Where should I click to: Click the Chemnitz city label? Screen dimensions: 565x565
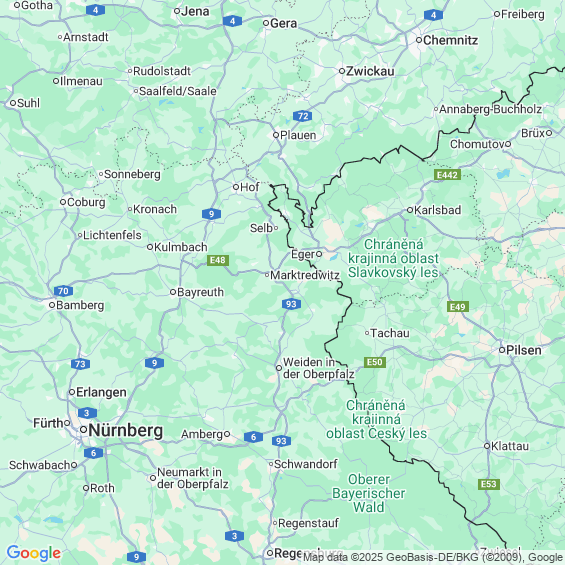(450, 40)
